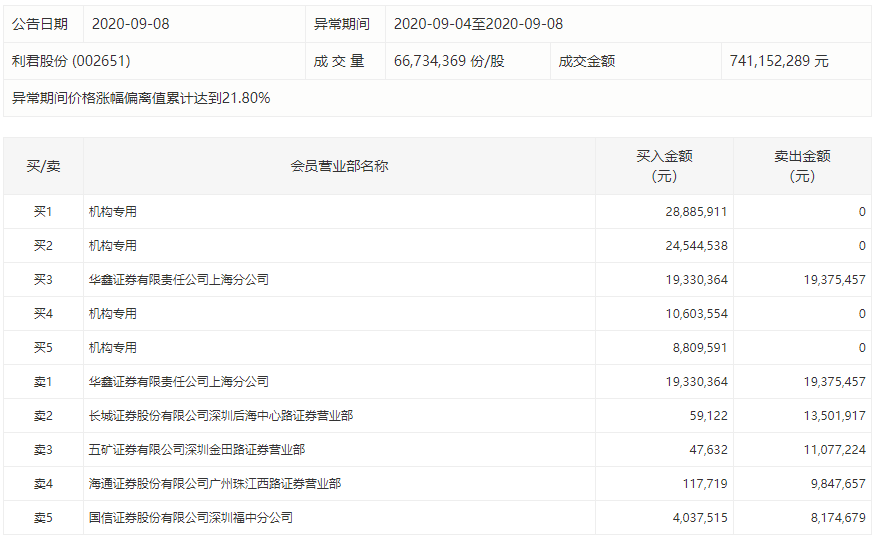
Task: Open 长城证券深圳后海中心路证券营业部 link
Action: (x=221, y=416)
